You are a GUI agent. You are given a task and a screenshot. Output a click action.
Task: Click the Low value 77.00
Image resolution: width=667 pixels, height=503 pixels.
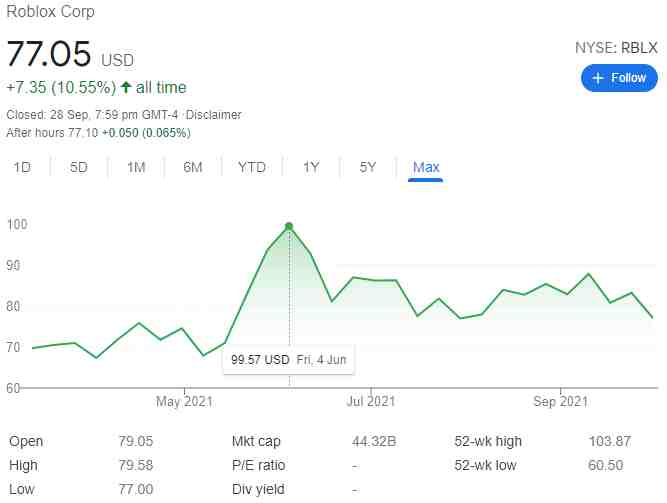[136, 489]
